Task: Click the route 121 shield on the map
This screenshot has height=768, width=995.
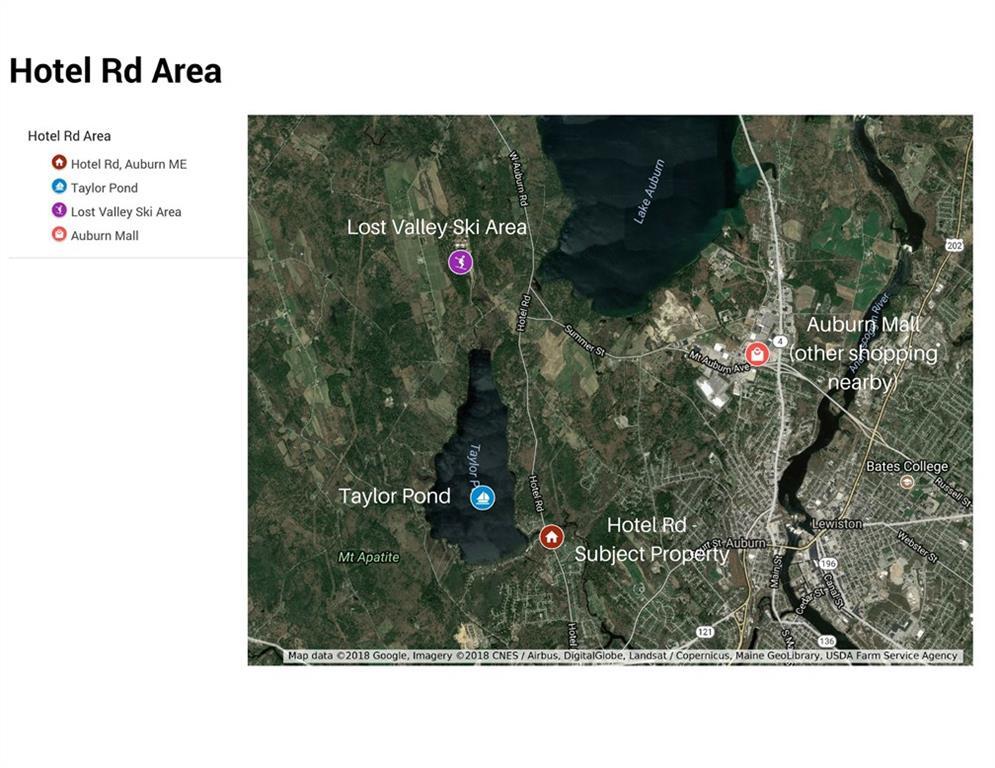Action: pos(705,632)
